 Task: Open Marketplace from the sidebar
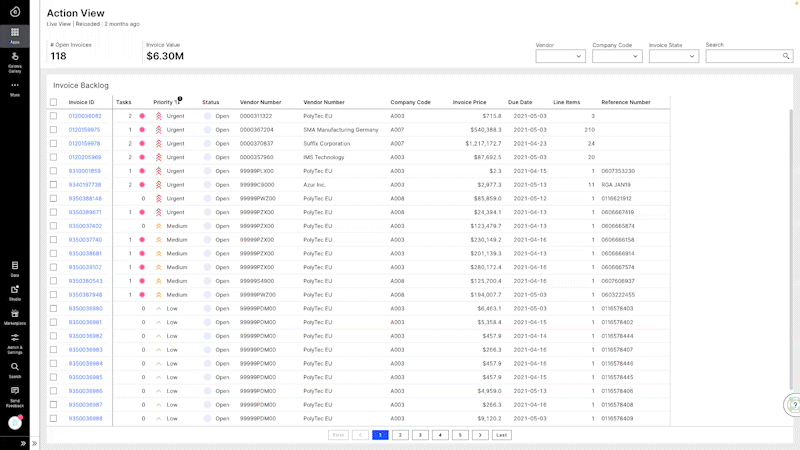click(x=15, y=317)
